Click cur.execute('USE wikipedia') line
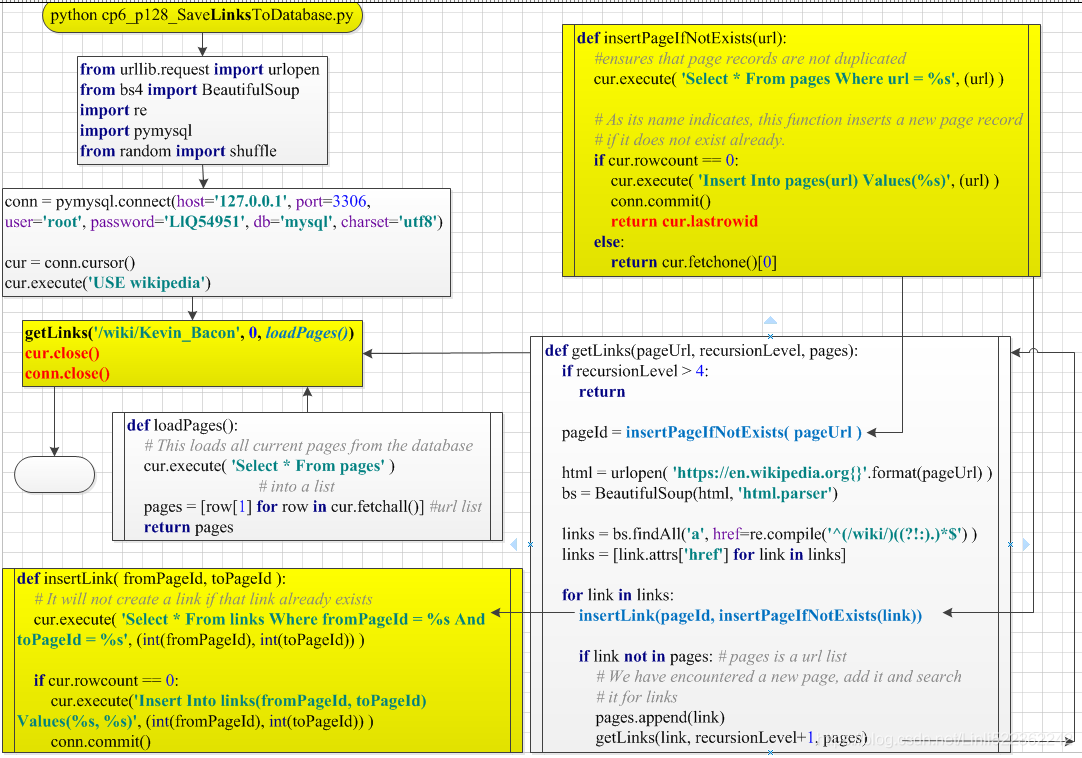 click(108, 283)
